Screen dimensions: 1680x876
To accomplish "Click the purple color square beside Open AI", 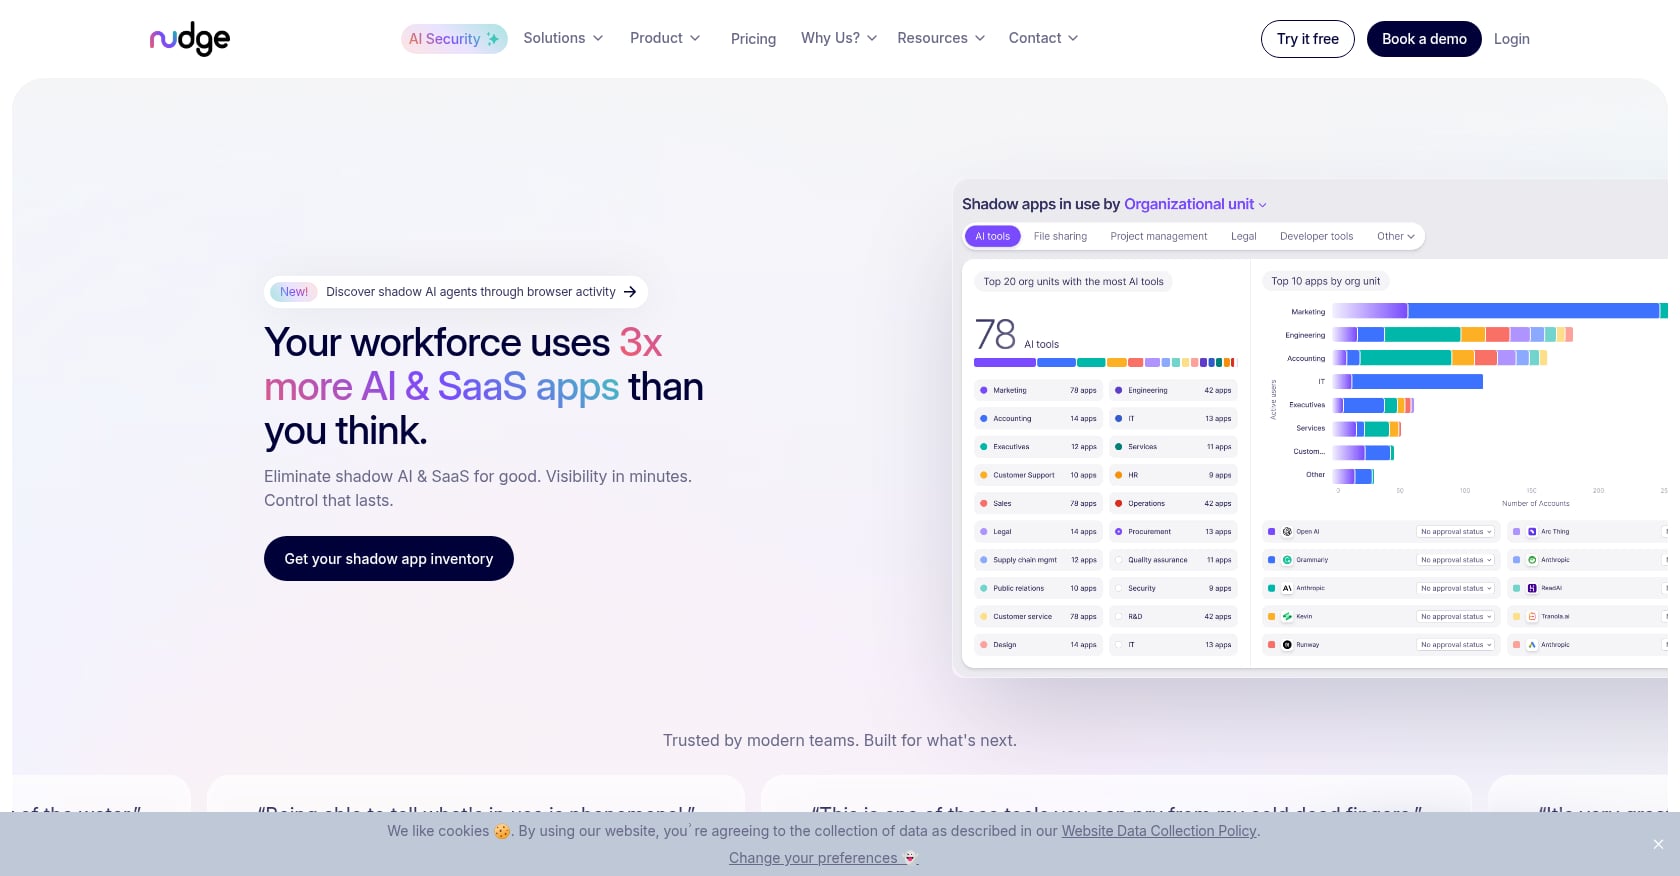I will point(1271,532).
